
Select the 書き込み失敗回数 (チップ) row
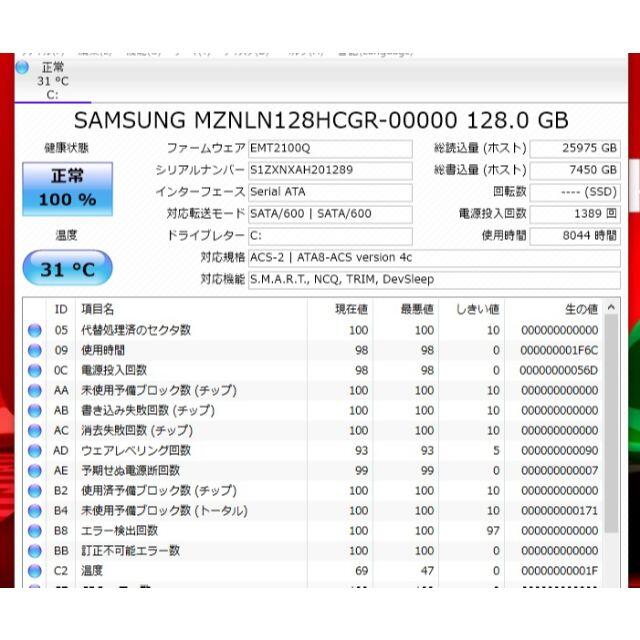click(x=313, y=410)
